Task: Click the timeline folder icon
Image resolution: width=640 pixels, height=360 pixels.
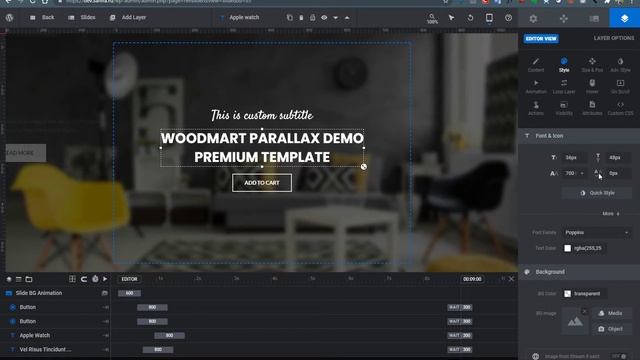Action: tap(29, 279)
